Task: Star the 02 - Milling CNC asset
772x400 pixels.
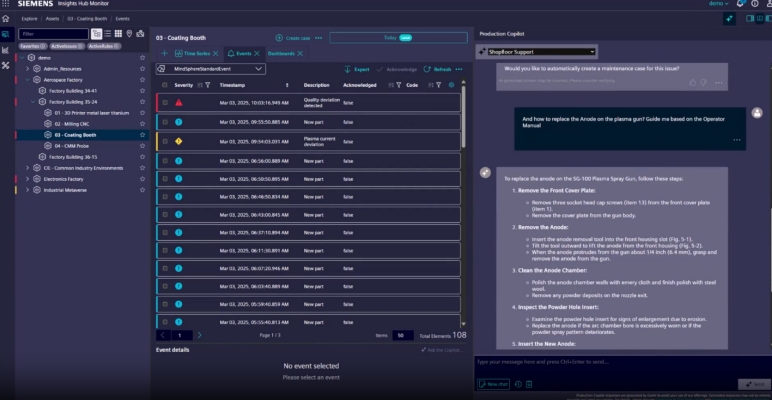Action: [x=142, y=124]
